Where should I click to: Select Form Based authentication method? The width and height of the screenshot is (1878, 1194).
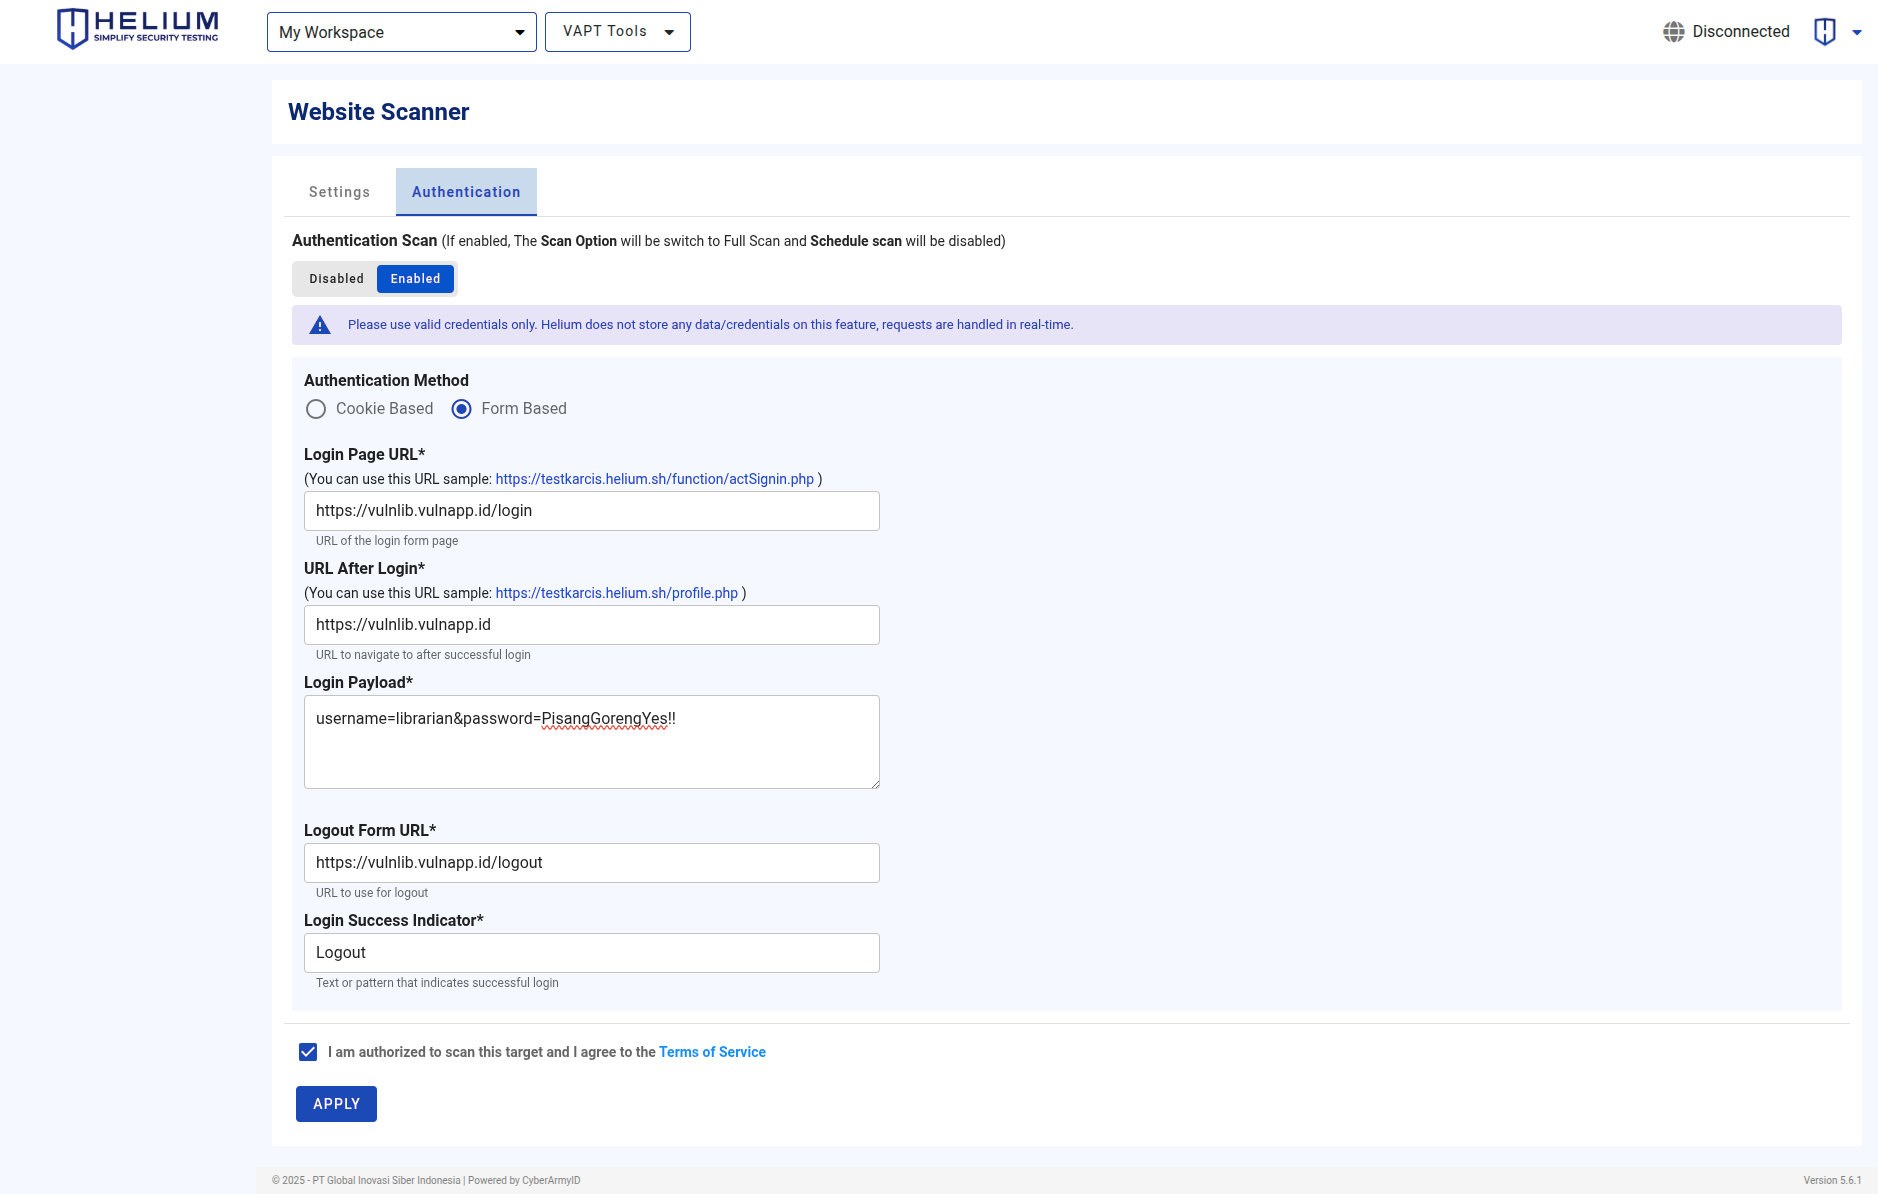(x=461, y=409)
